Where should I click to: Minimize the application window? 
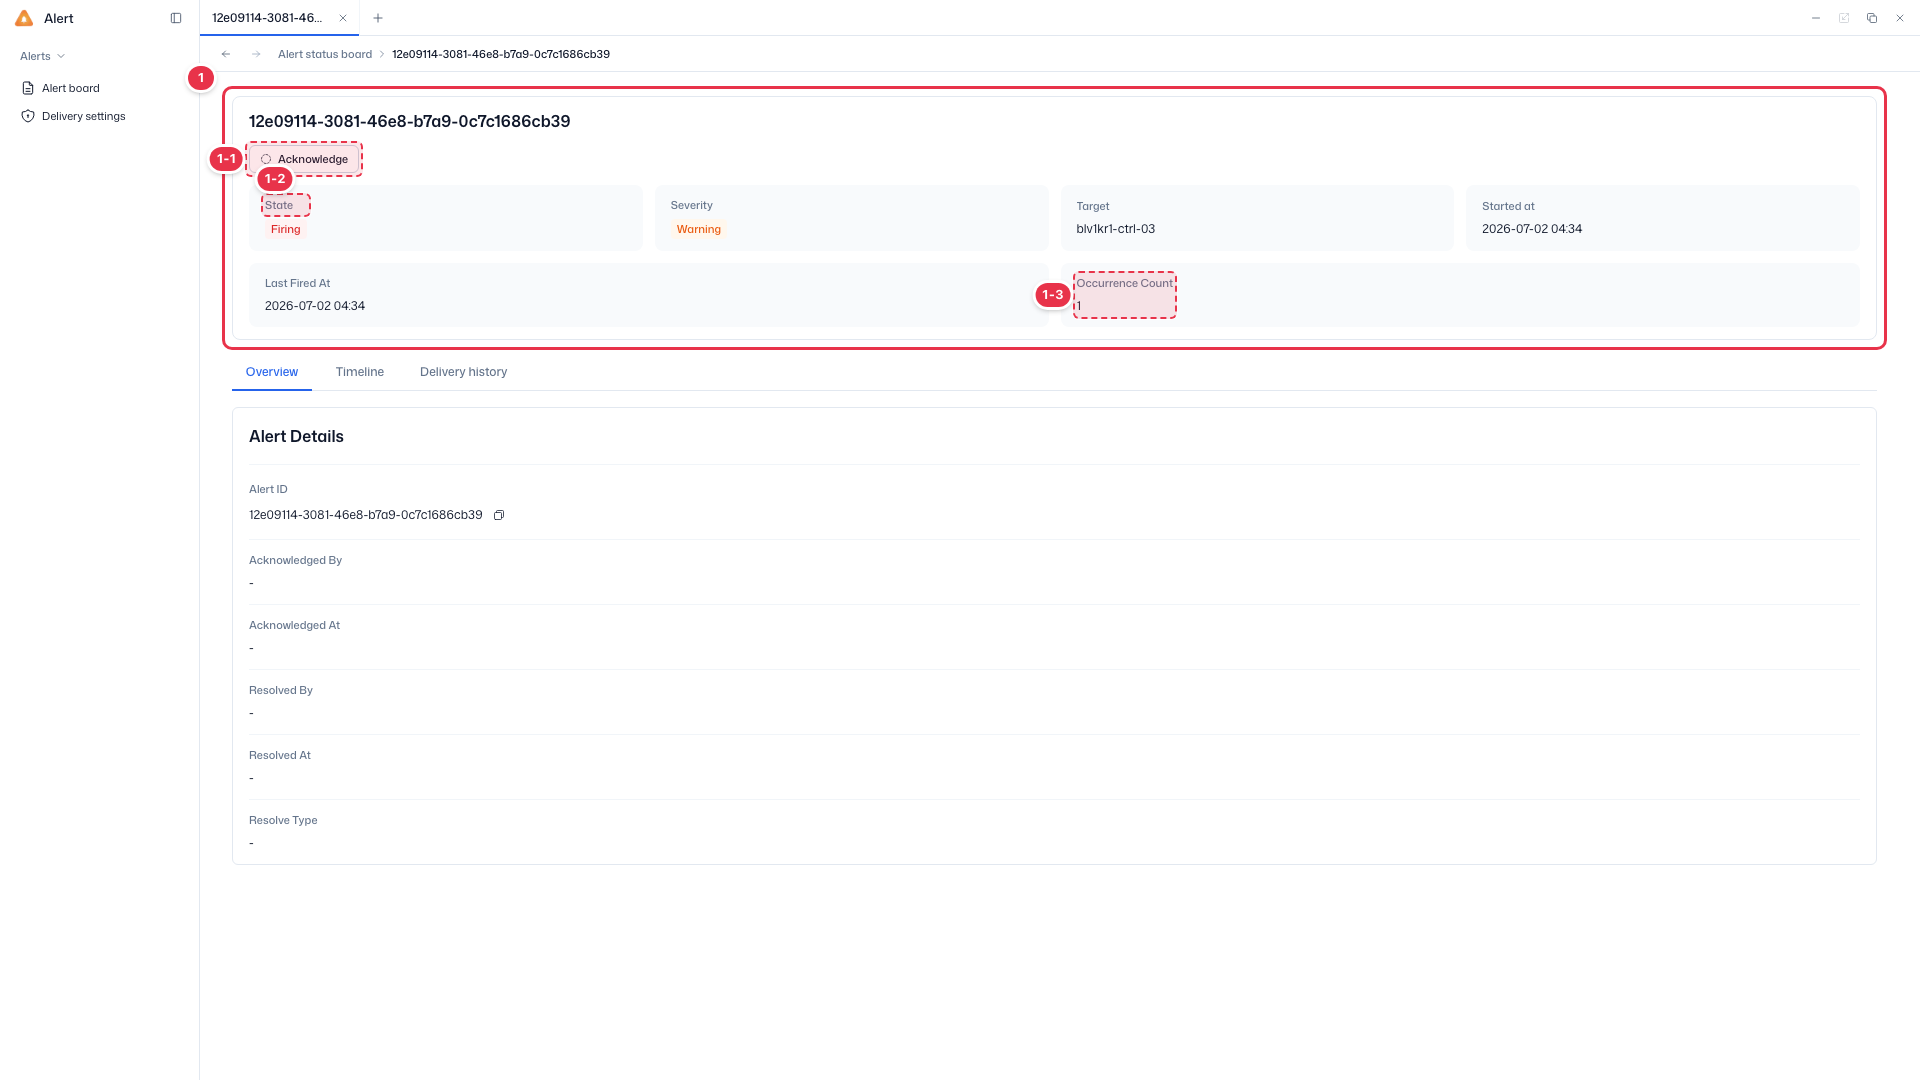click(1816, 18)
